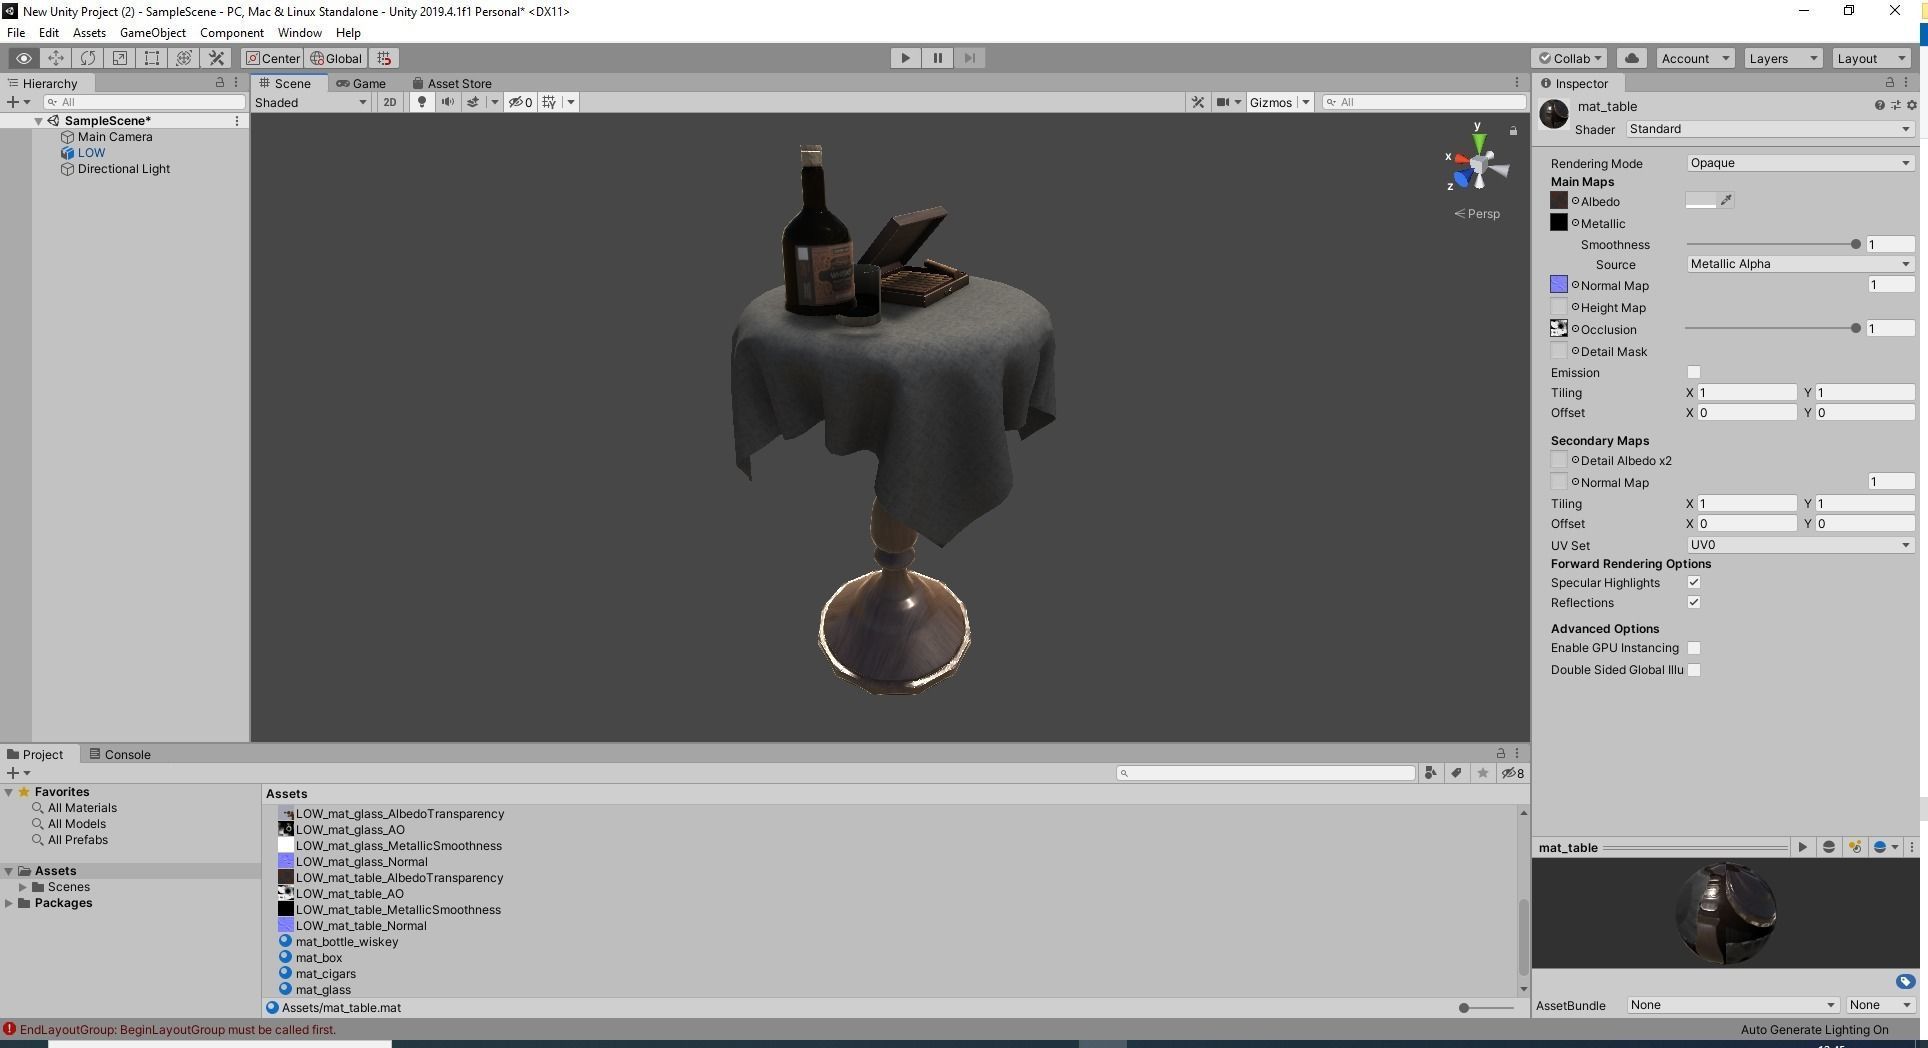Viewport: 1928px width, 1048px height.
Task: Open the Account button
Action: [1695, 58]
